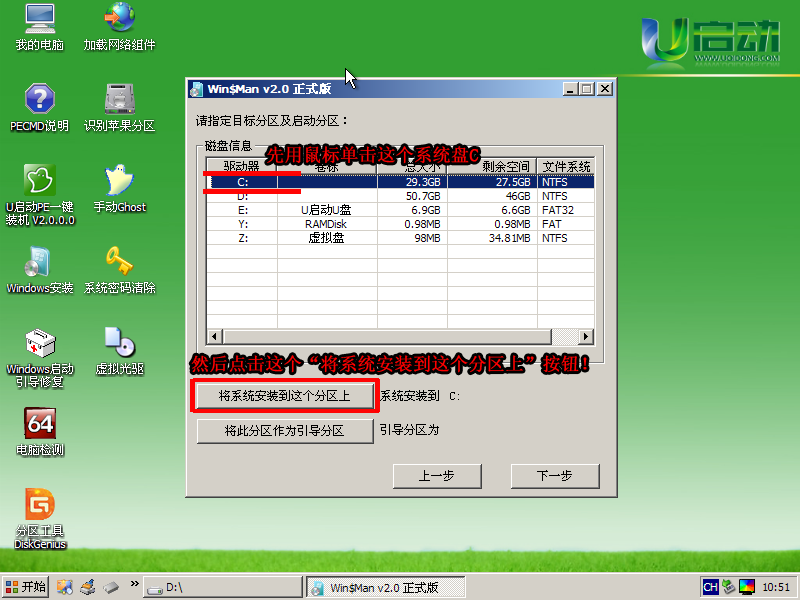Screen dimensions: 800x600
Task: Expand quick launch overflow chevron
Action: (134, 584)
